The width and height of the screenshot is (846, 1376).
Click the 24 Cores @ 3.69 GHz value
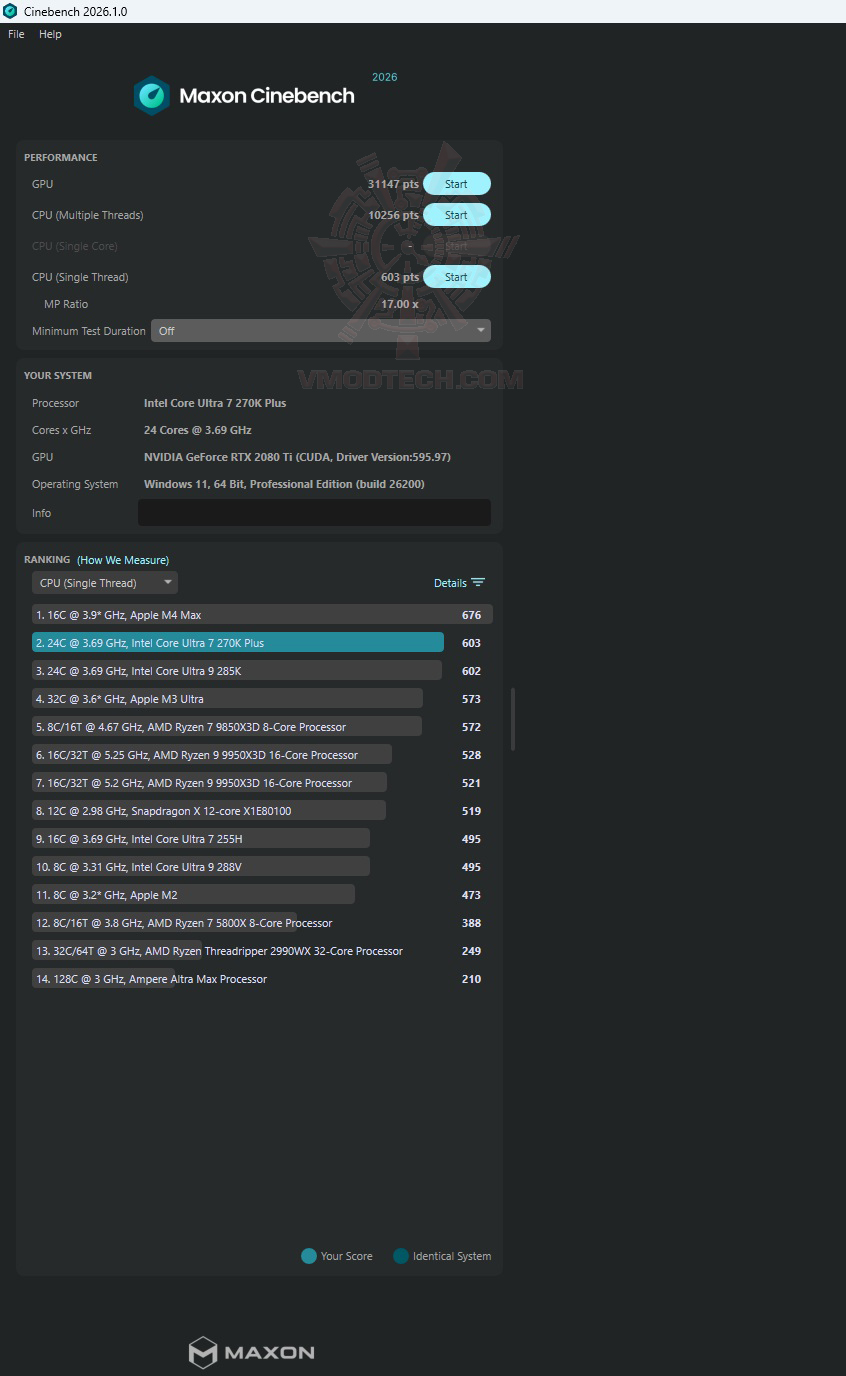198,430
